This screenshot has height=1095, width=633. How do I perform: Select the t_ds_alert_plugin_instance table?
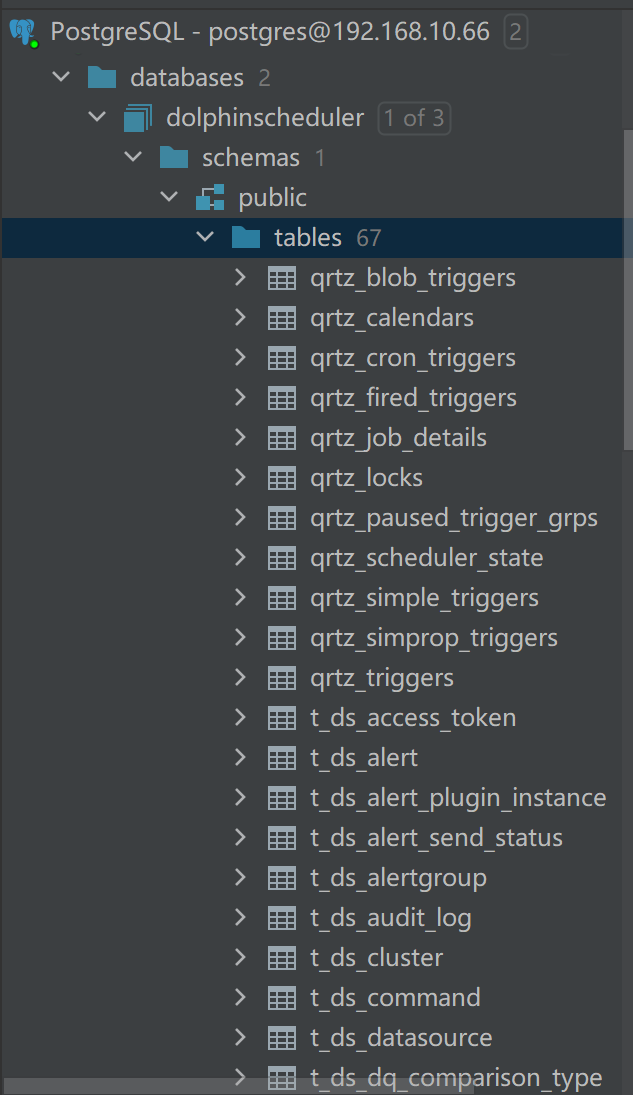click(458, 798)
